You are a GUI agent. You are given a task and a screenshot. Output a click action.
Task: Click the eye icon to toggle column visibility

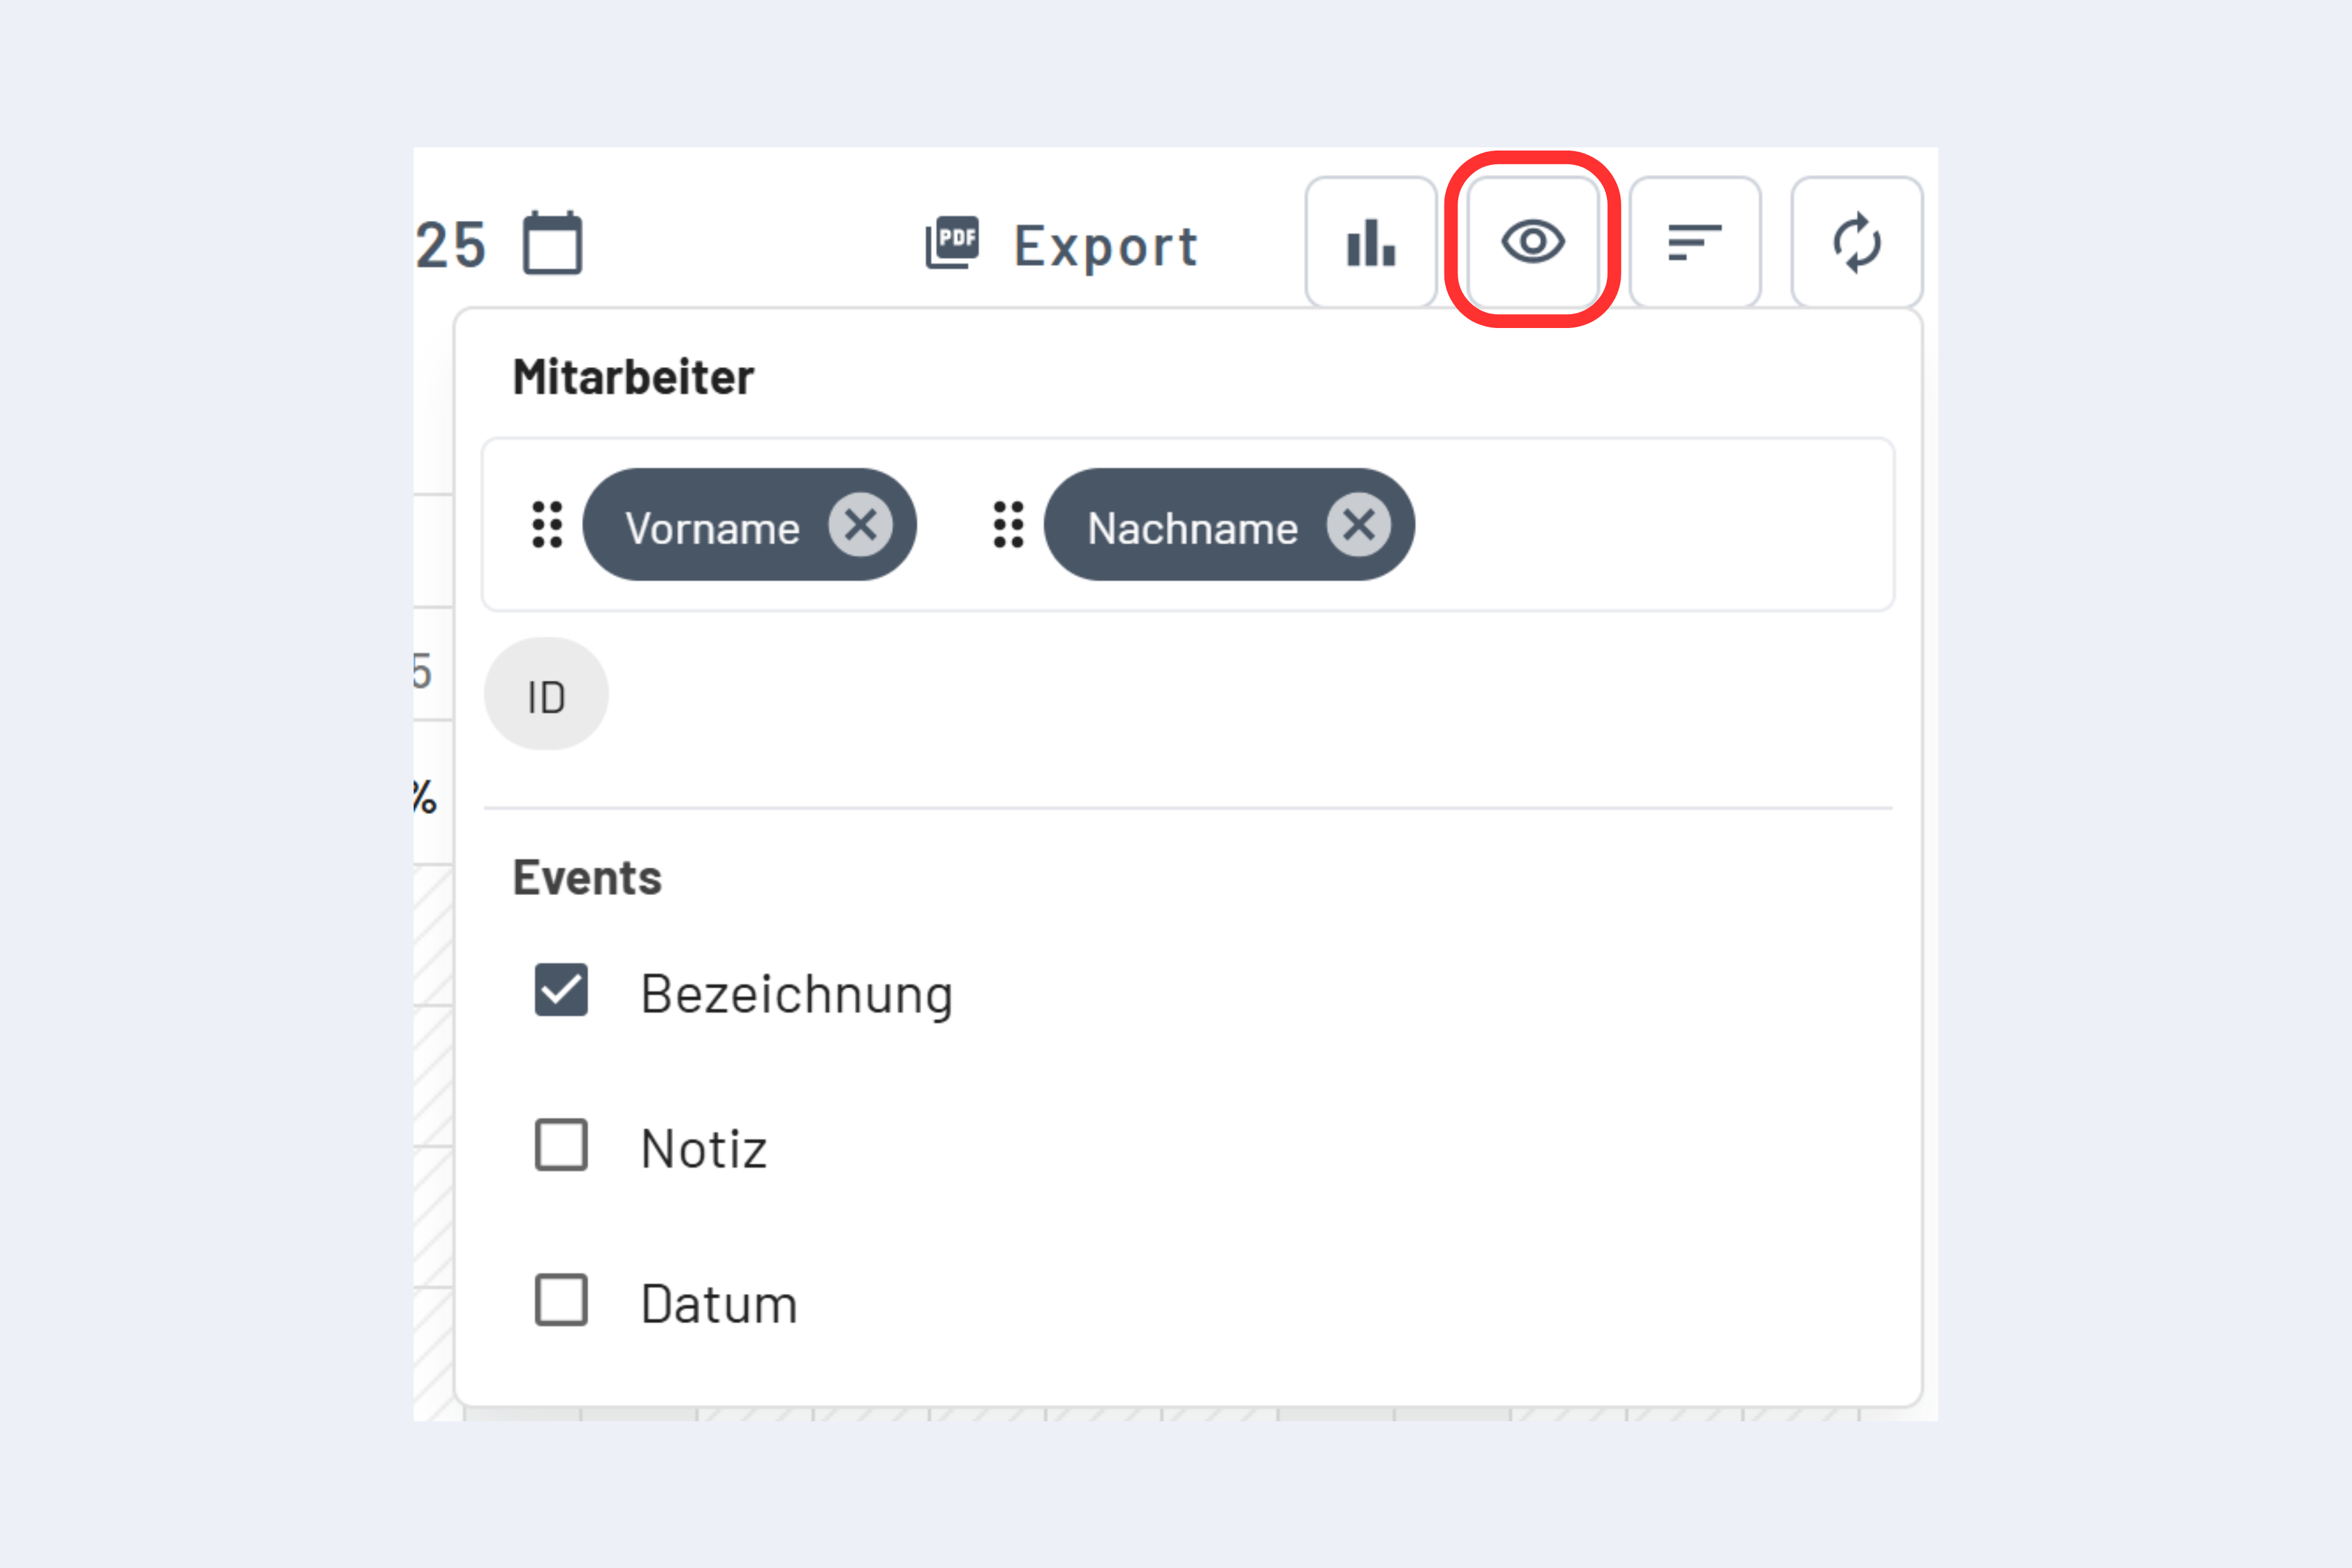[1533, 242]
